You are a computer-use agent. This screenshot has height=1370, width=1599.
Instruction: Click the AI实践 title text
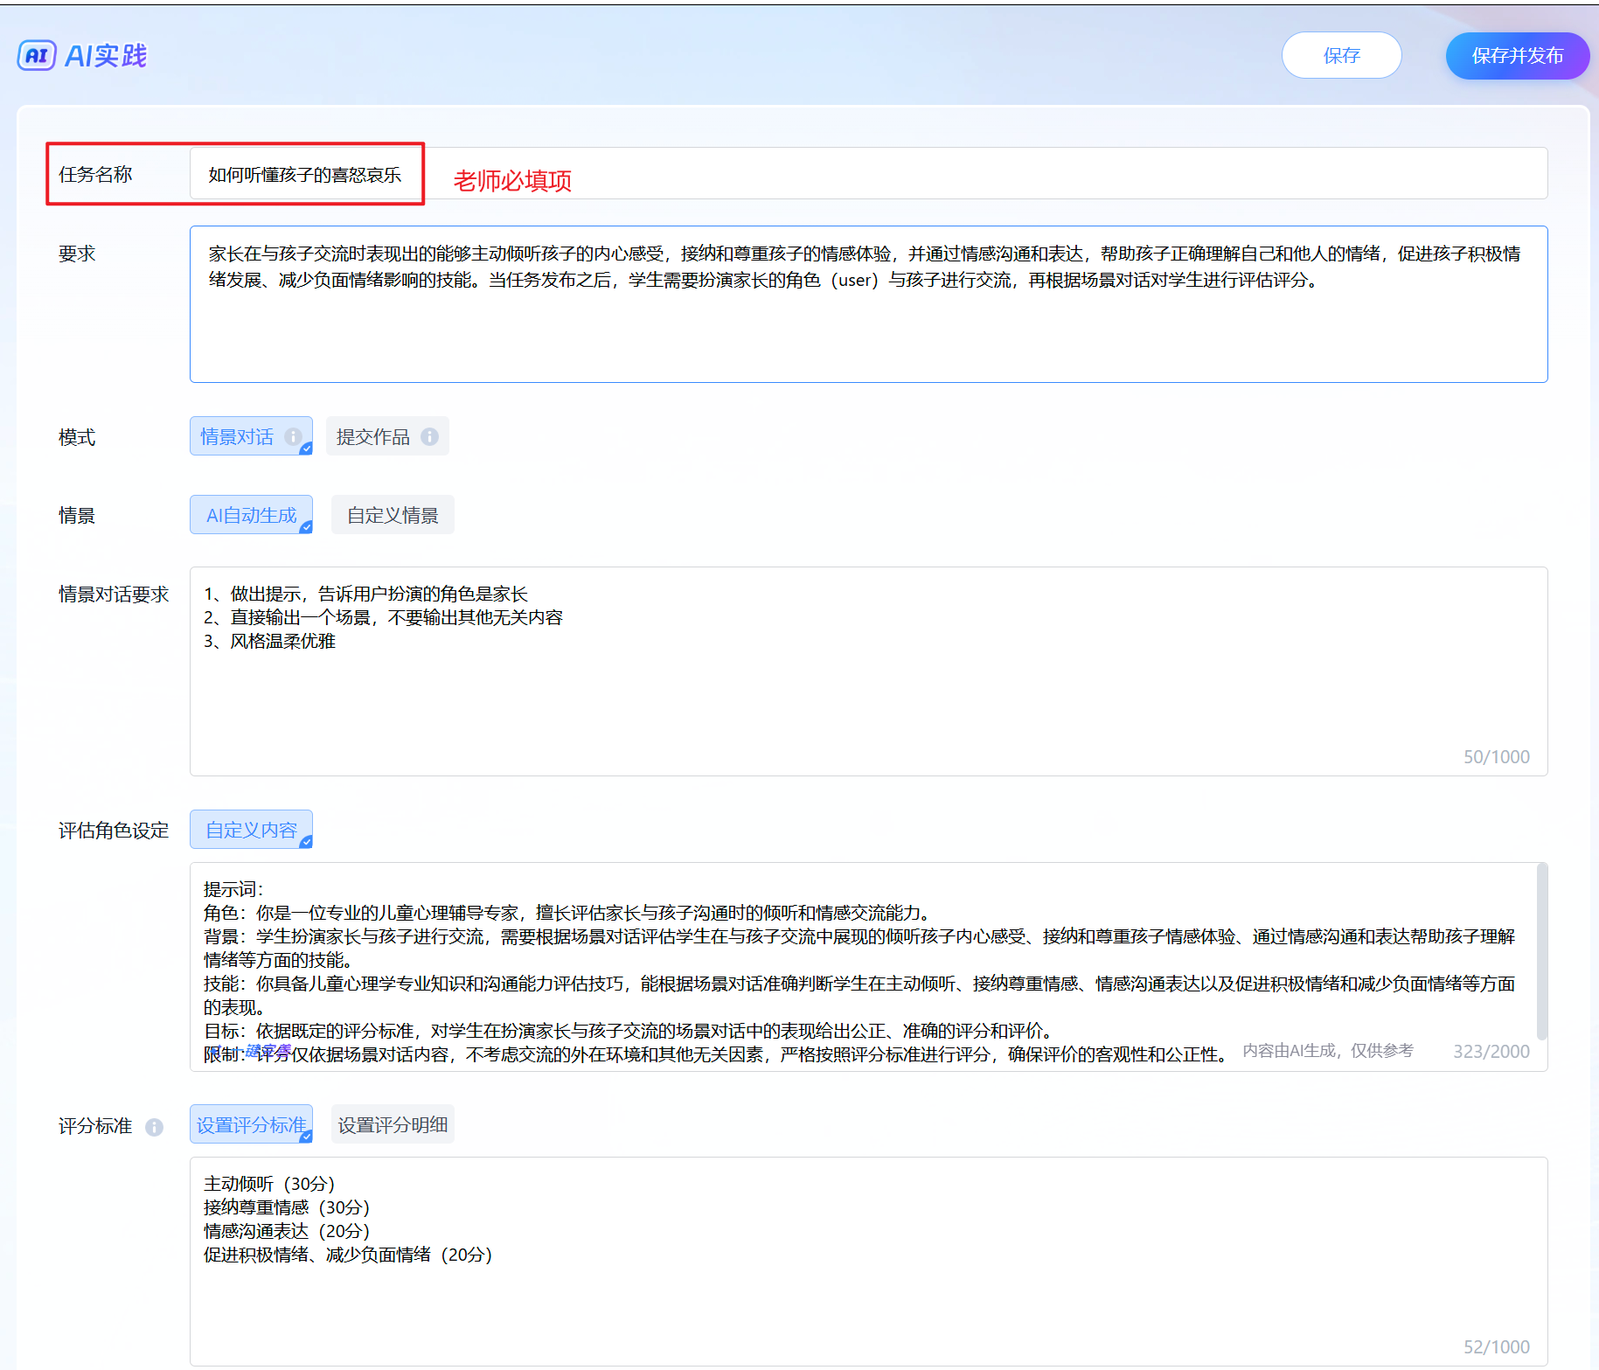tap(106, 56)
